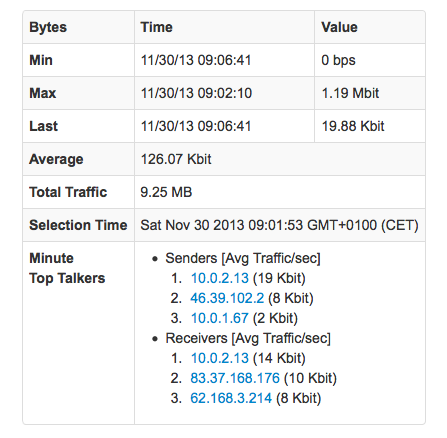The width and height of the screenshot is (447, 438).
Task: Open sender link 10.0.2.13 (19 Kbit)
Action: 219,278
